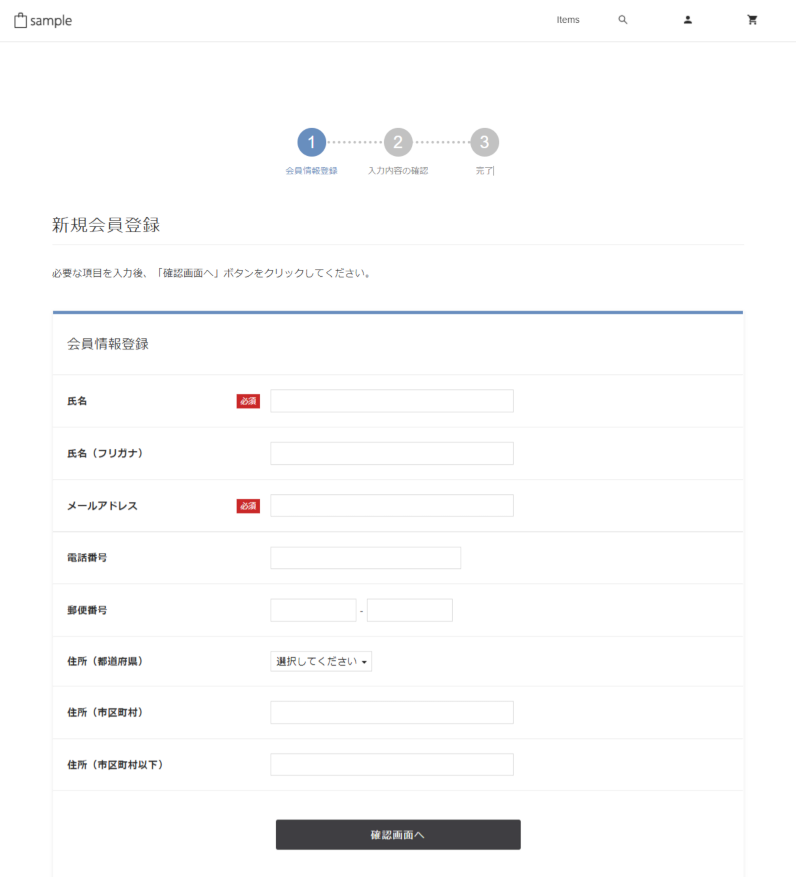
Task: Open the 都道府県 選択してください dropdown
Action: (x=321, y=661)
